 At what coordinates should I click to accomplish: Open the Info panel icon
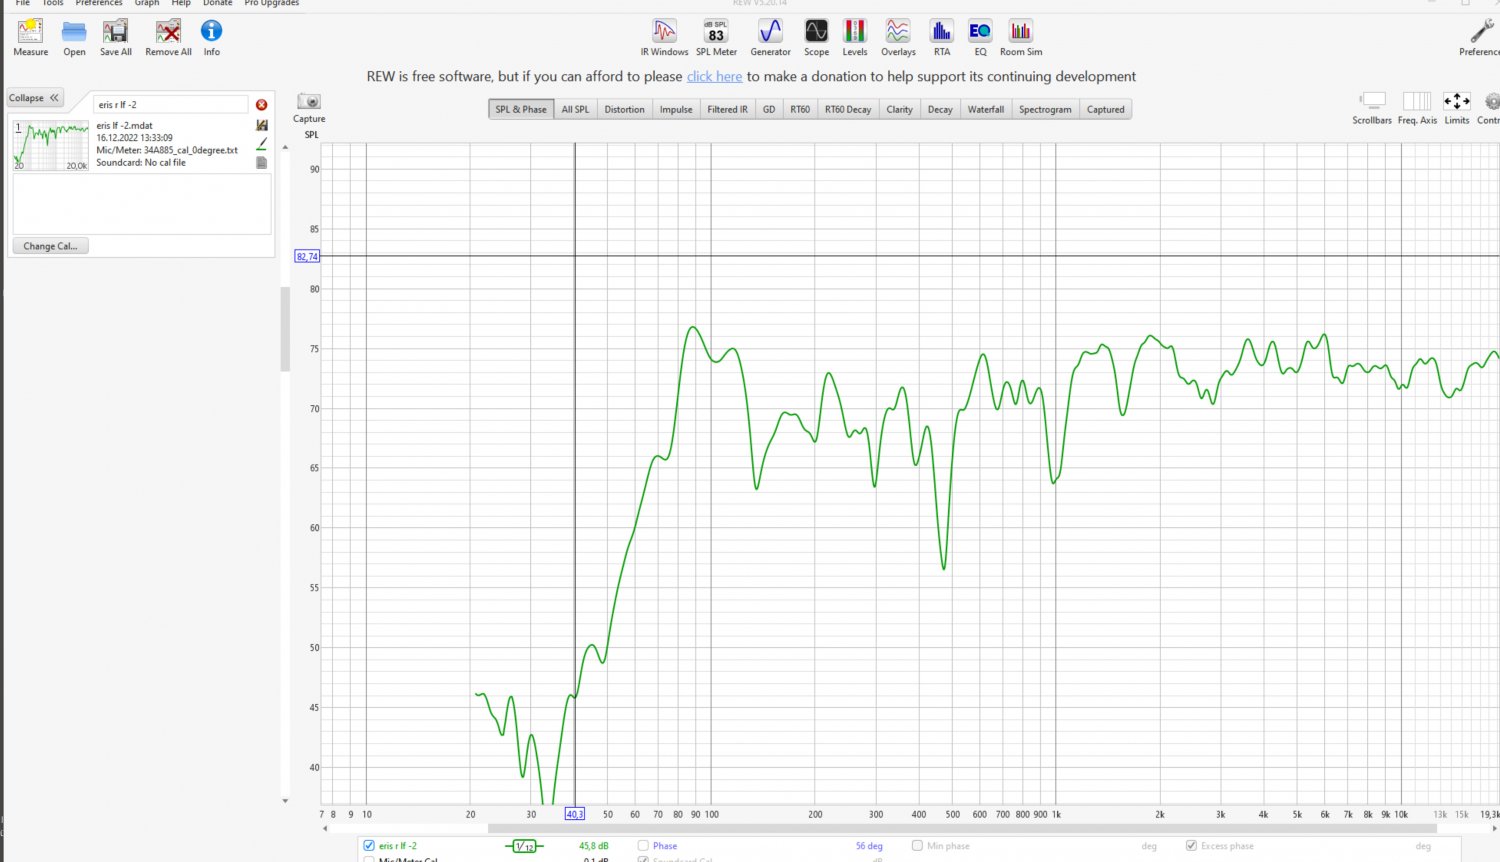pyautogui.click(x=212, y=38)
